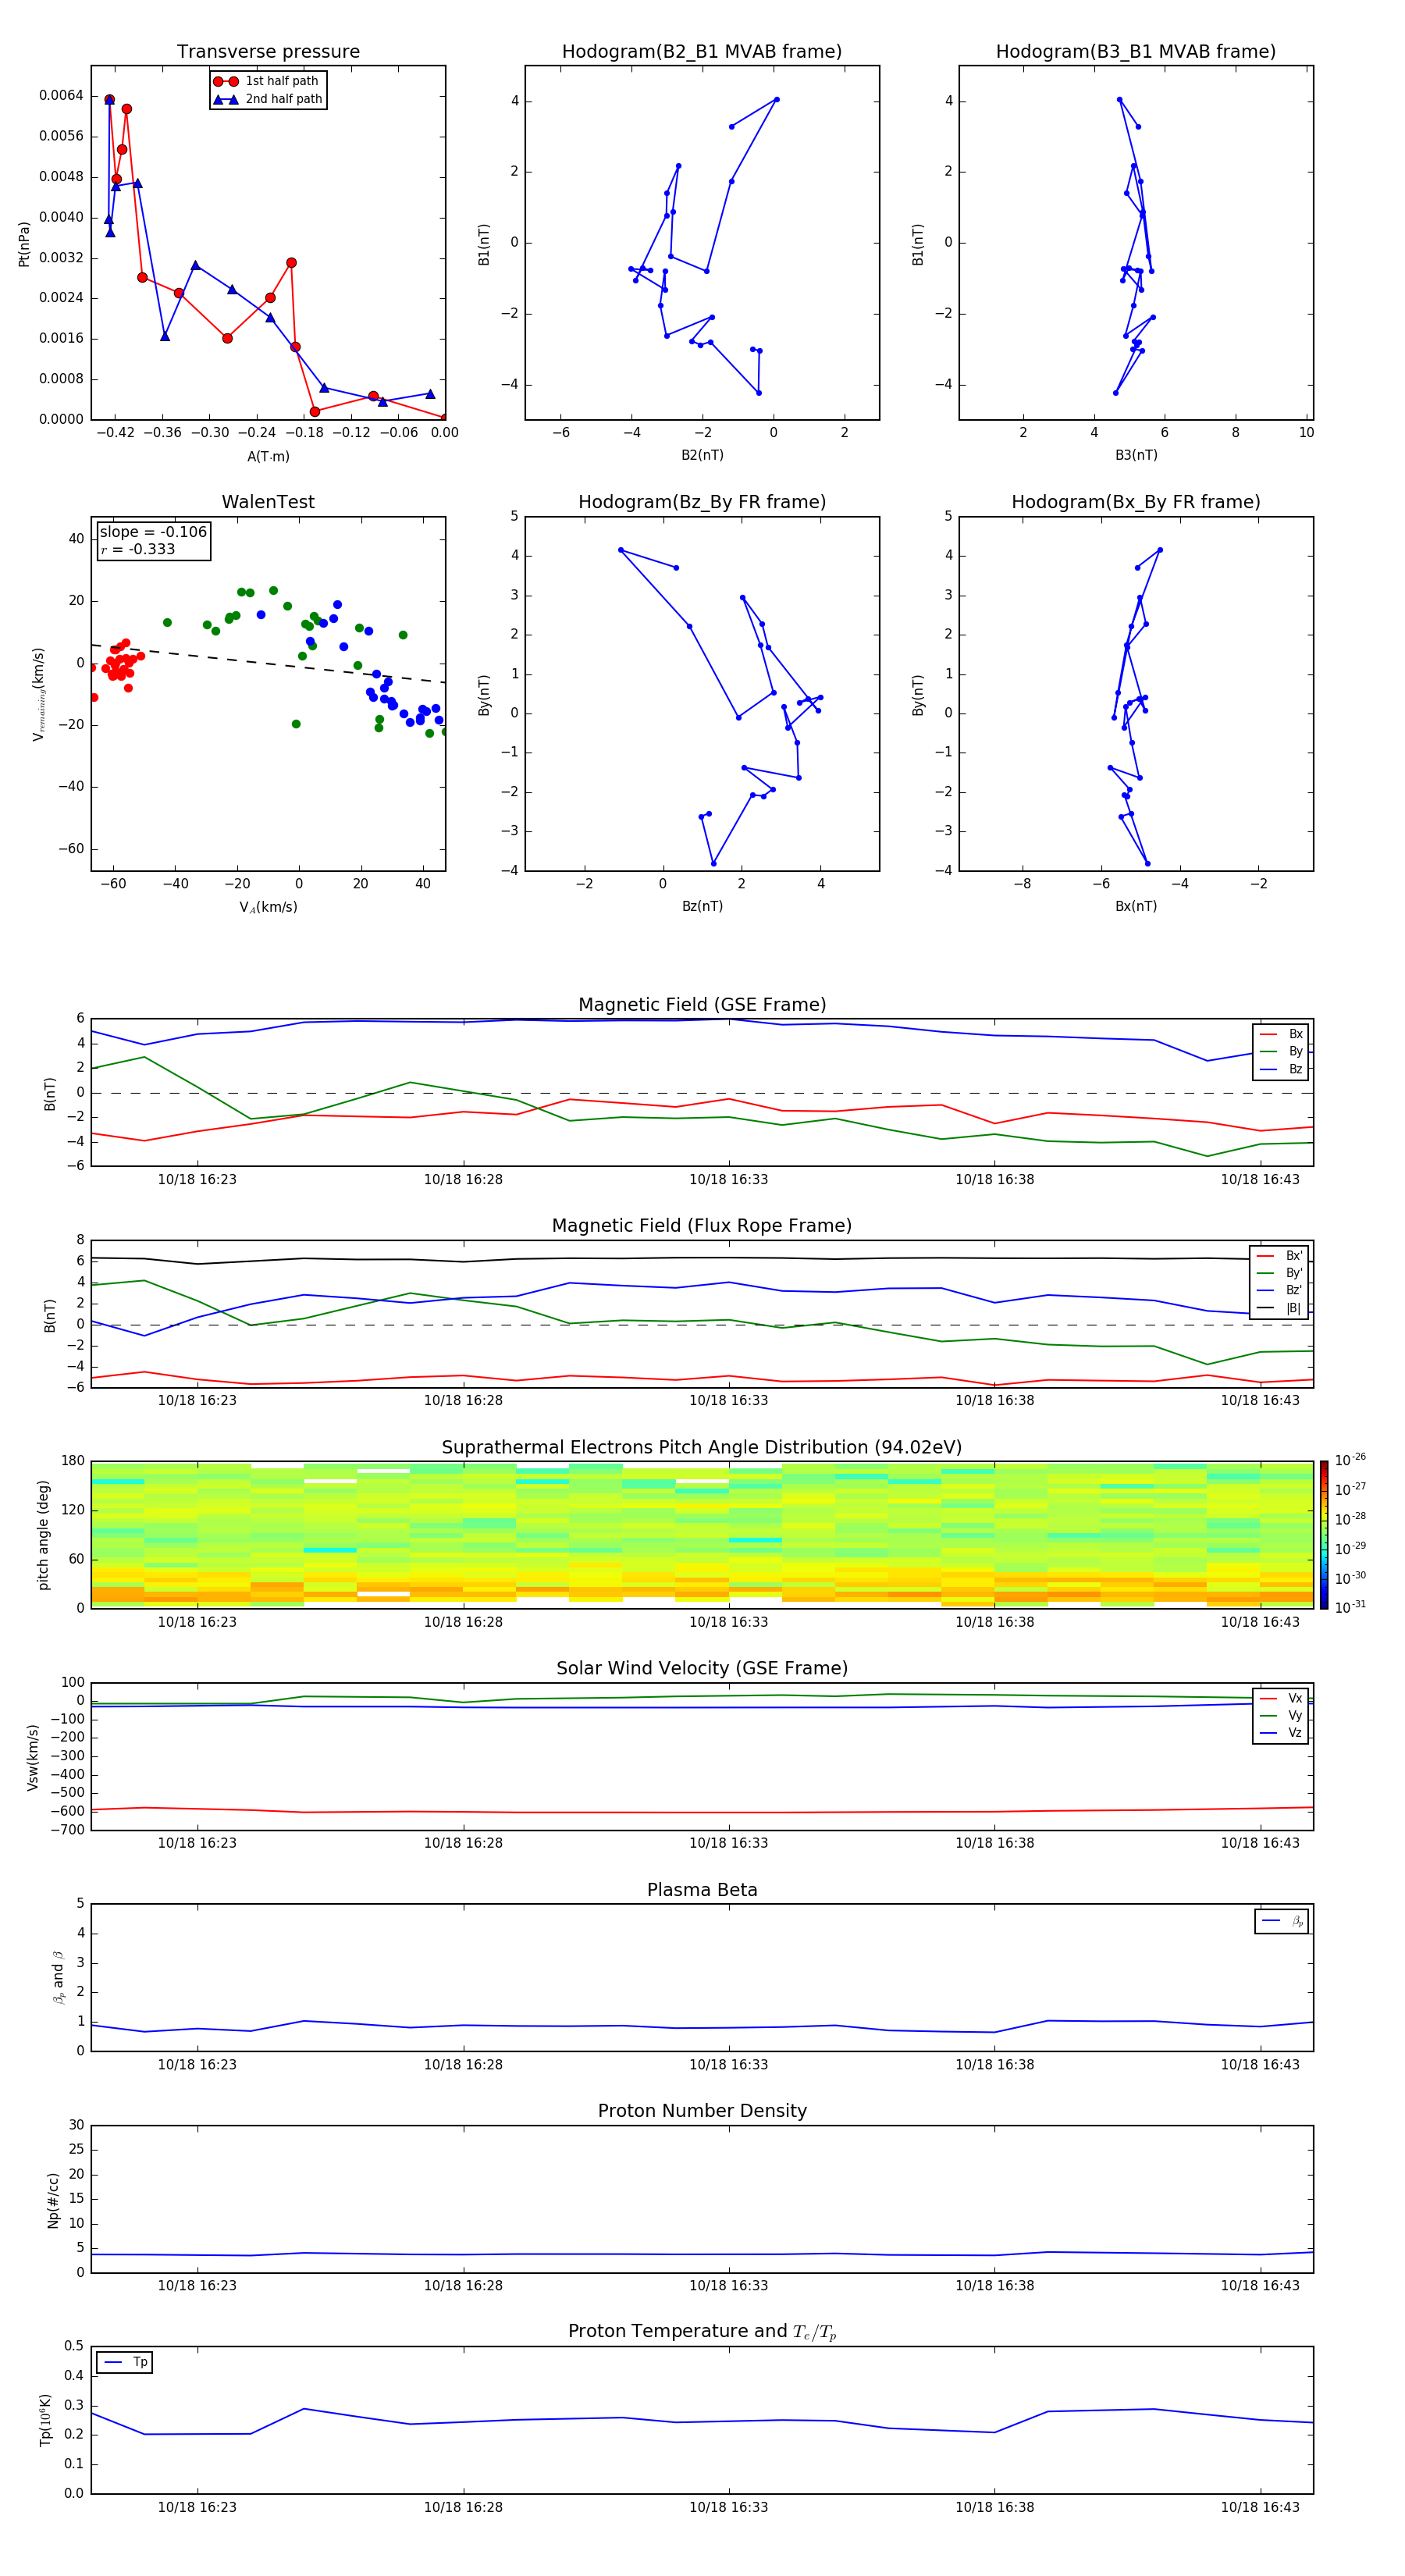Screen dimensions: 1405x2576
Task: Click the 'Magnetic Field (Flux Rope Frame)' title
Action: (702, 1226)
